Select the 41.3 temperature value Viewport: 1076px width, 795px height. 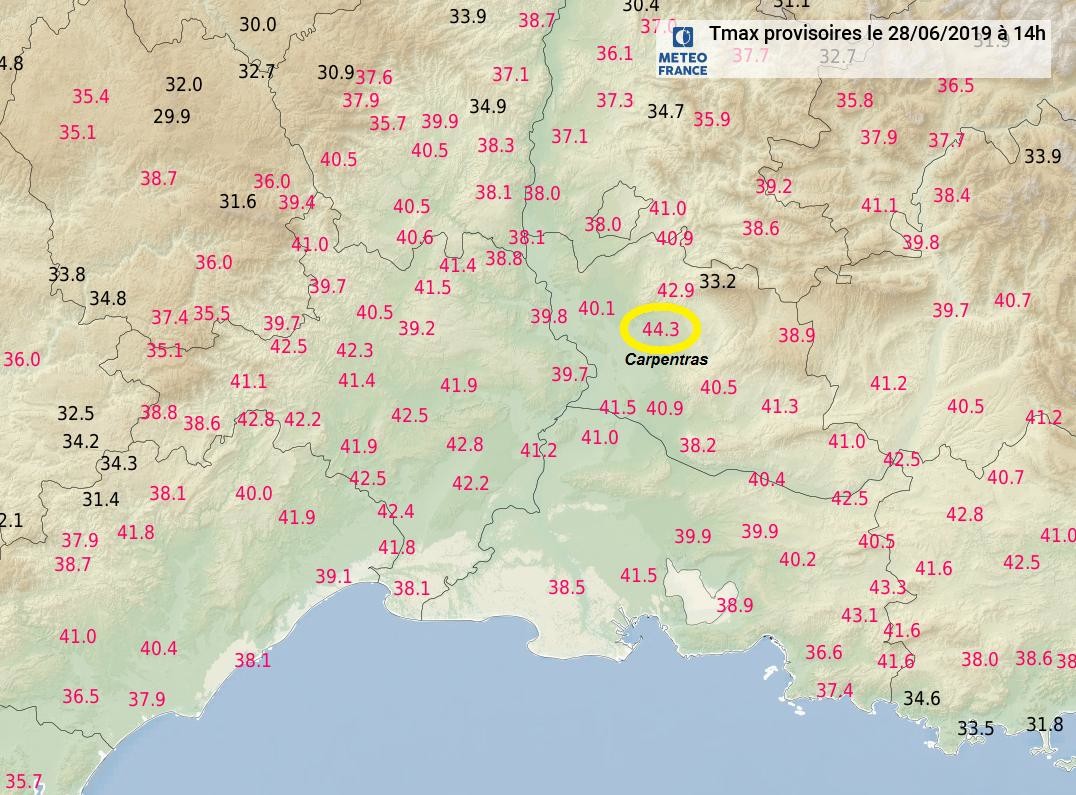coord(780,407)
